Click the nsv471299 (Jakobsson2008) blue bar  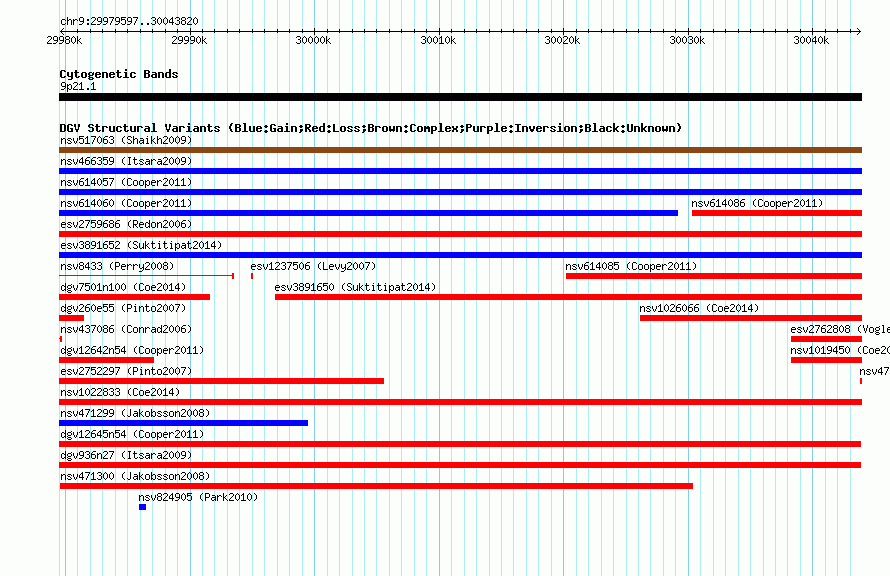(183, 423)
